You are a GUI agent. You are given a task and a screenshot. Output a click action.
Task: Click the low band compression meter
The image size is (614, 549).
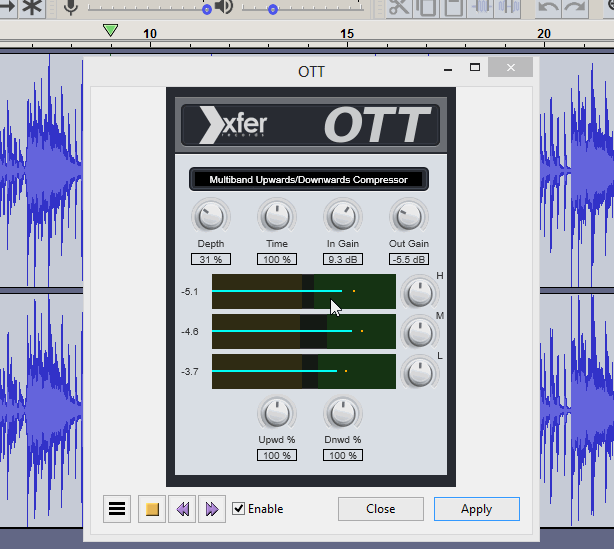point(304,372)
